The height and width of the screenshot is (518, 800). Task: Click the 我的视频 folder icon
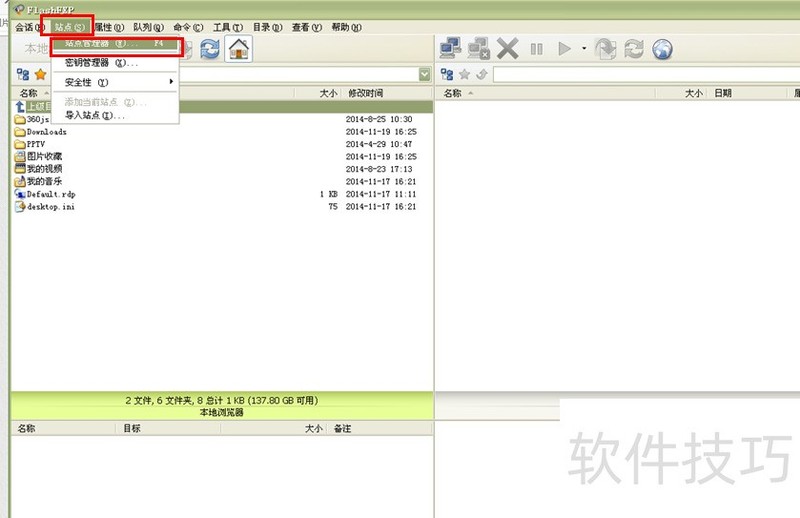coord(20,169)
